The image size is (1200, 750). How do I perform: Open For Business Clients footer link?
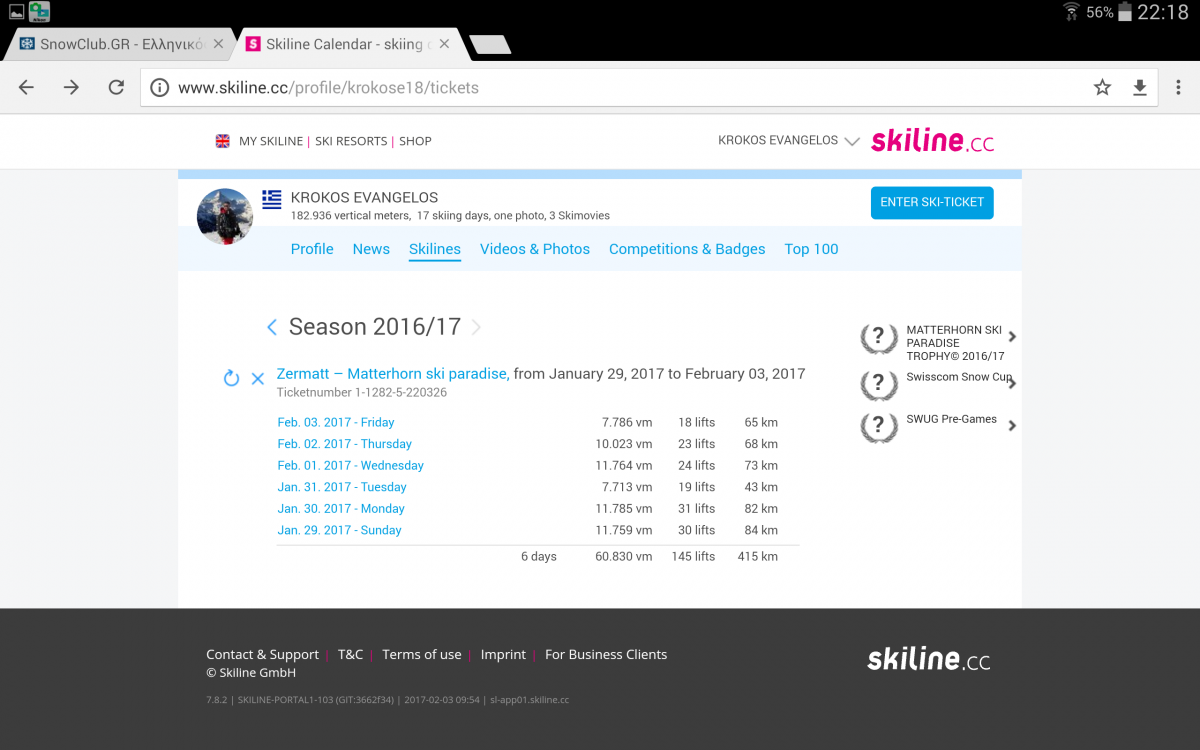606,655
